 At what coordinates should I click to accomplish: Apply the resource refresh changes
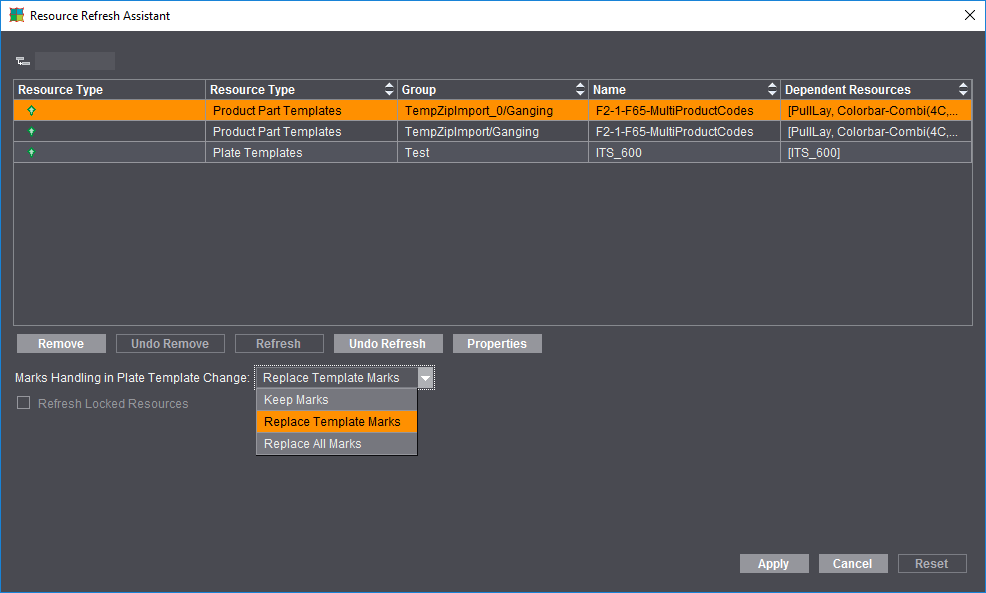click(x=773, y=564)
